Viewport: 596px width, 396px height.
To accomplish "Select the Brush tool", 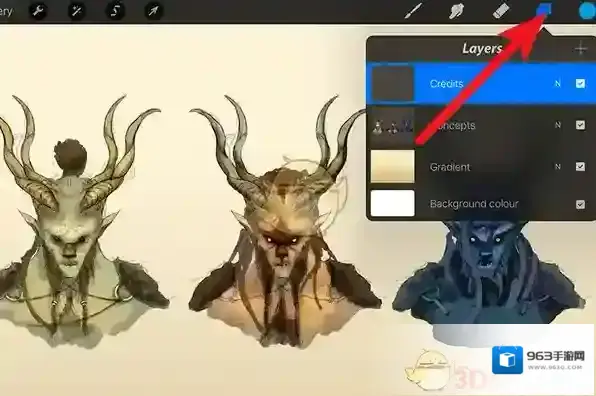I will pyautogui.click(x=413, y=10).
